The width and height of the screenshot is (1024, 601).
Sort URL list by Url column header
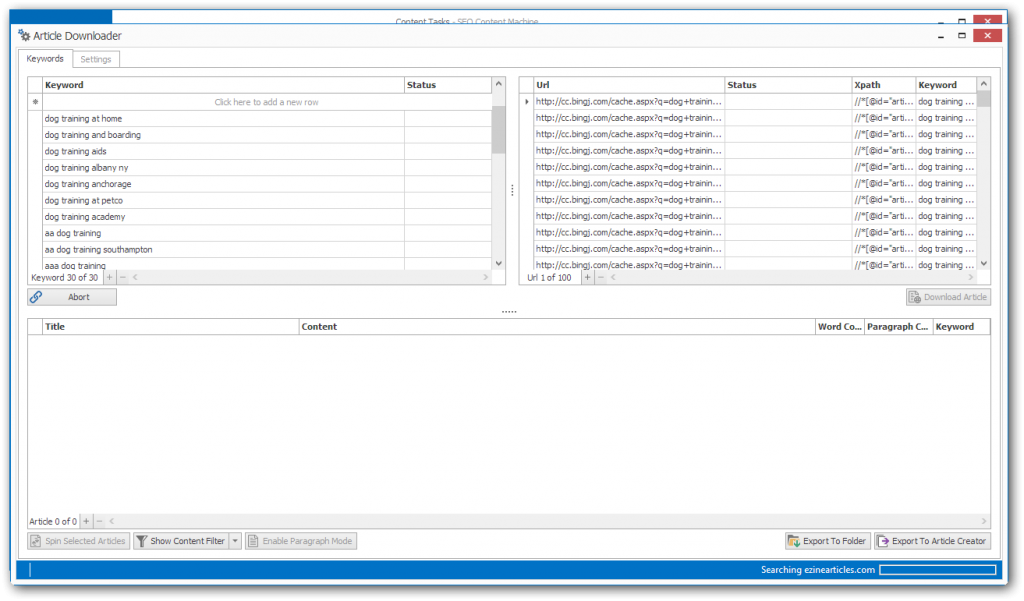pos(629,85)
